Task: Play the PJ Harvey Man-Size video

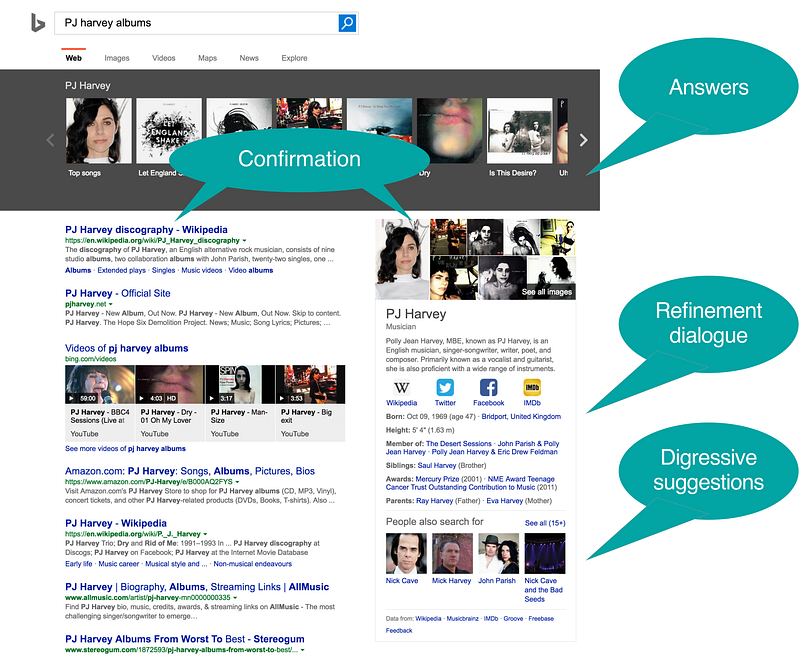Action: pos(240,385)
